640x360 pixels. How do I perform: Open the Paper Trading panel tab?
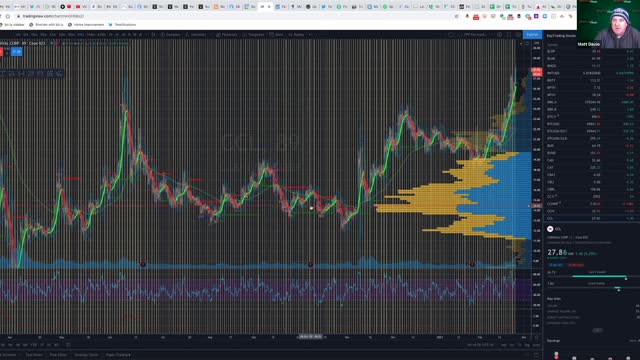[118, 355]
